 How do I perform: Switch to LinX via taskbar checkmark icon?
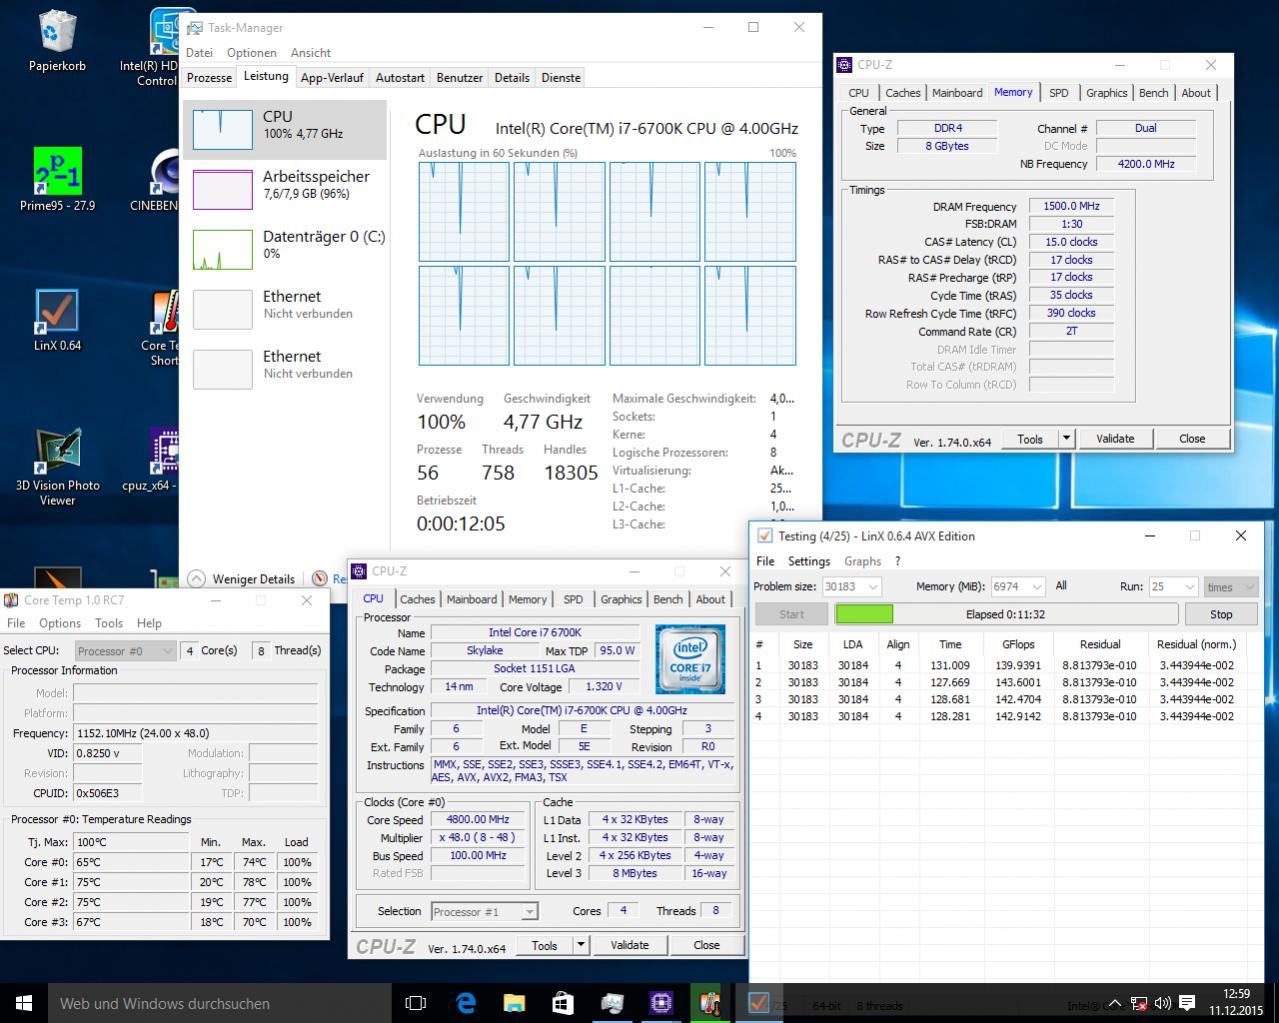click(759, 1003)
